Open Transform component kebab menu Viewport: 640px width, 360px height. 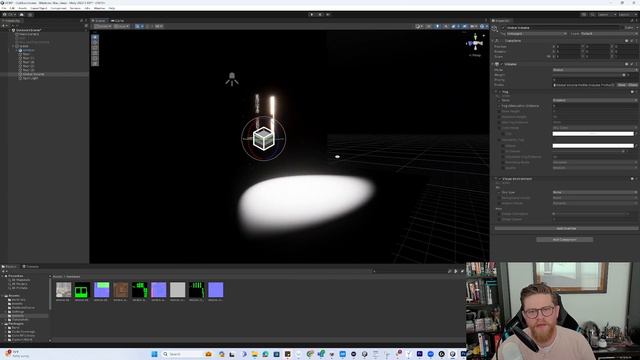point(636,41)
